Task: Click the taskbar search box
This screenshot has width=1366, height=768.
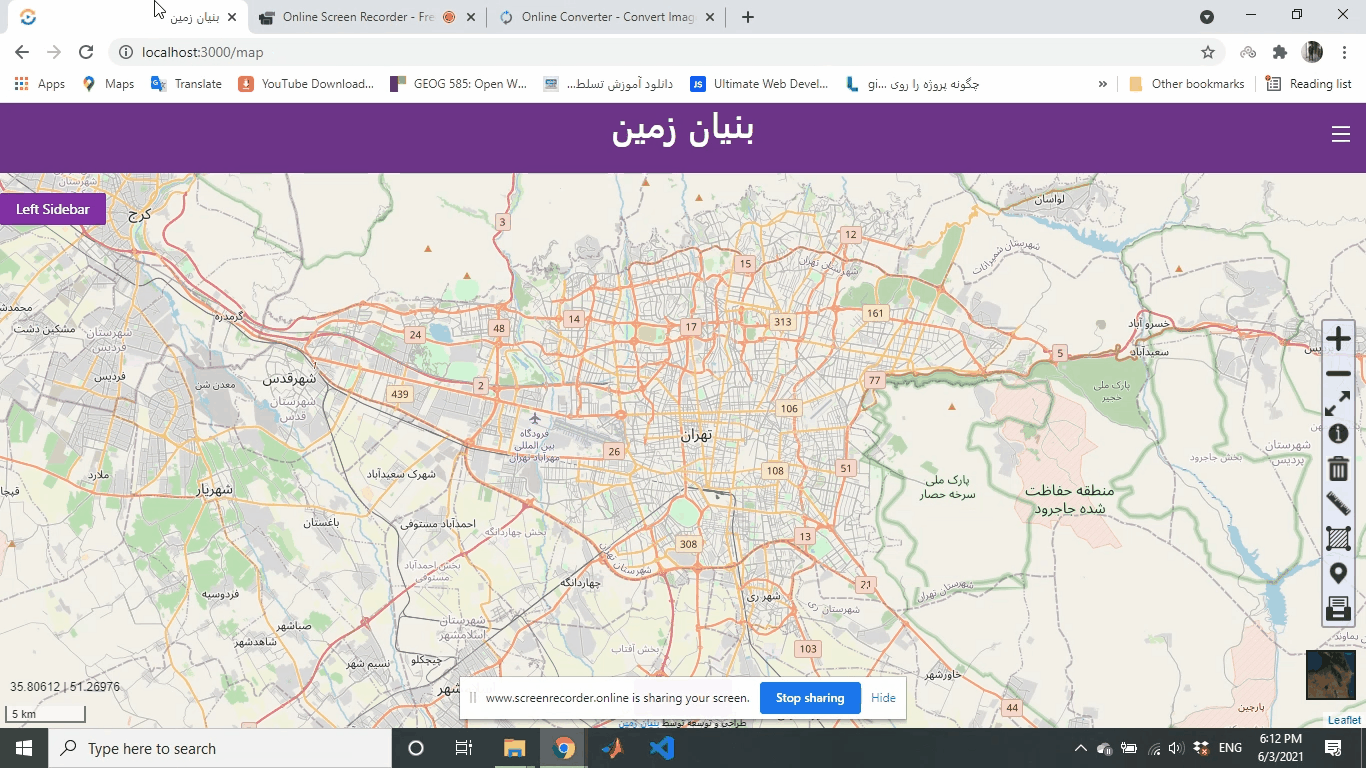Action: tap(220, 748)
